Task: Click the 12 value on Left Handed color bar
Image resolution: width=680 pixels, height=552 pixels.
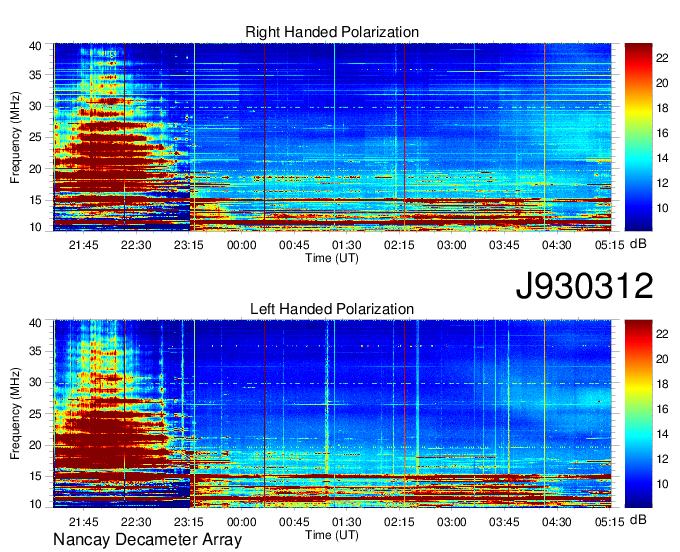Action: 662,459
